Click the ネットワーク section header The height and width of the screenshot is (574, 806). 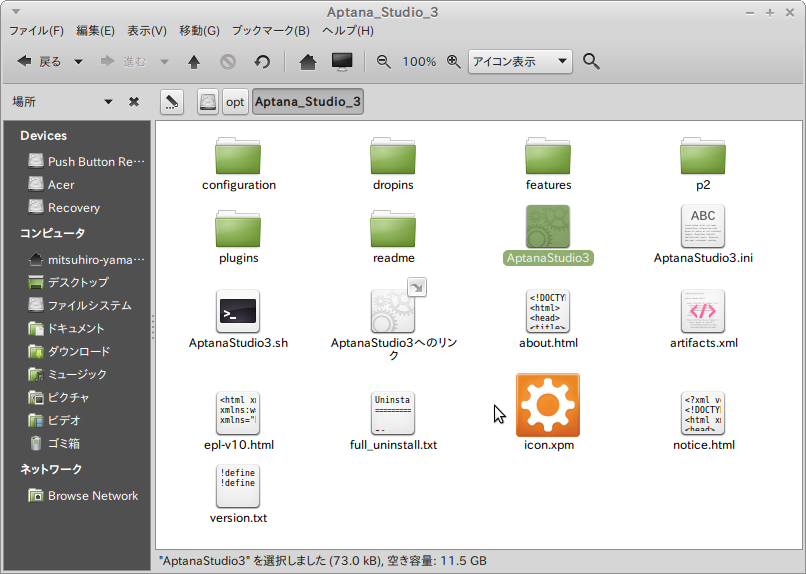pos(51,469)
